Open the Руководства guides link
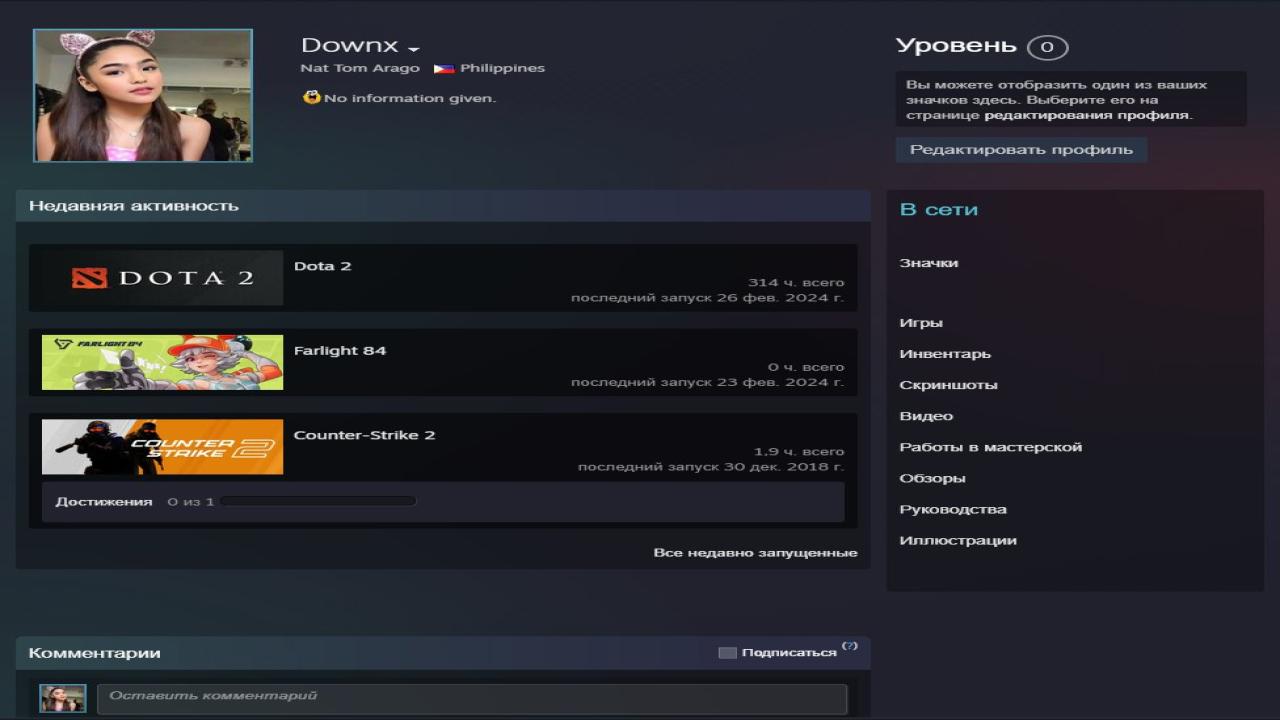The image size is (1280, 720). pos(953,509)
